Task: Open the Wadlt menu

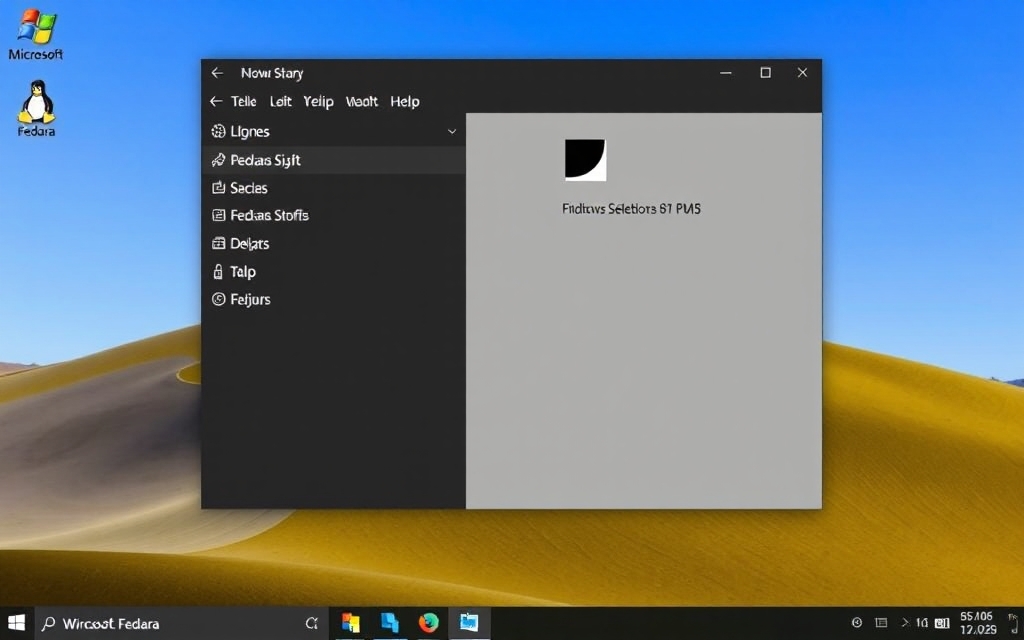Action: (x=362, y=101)
